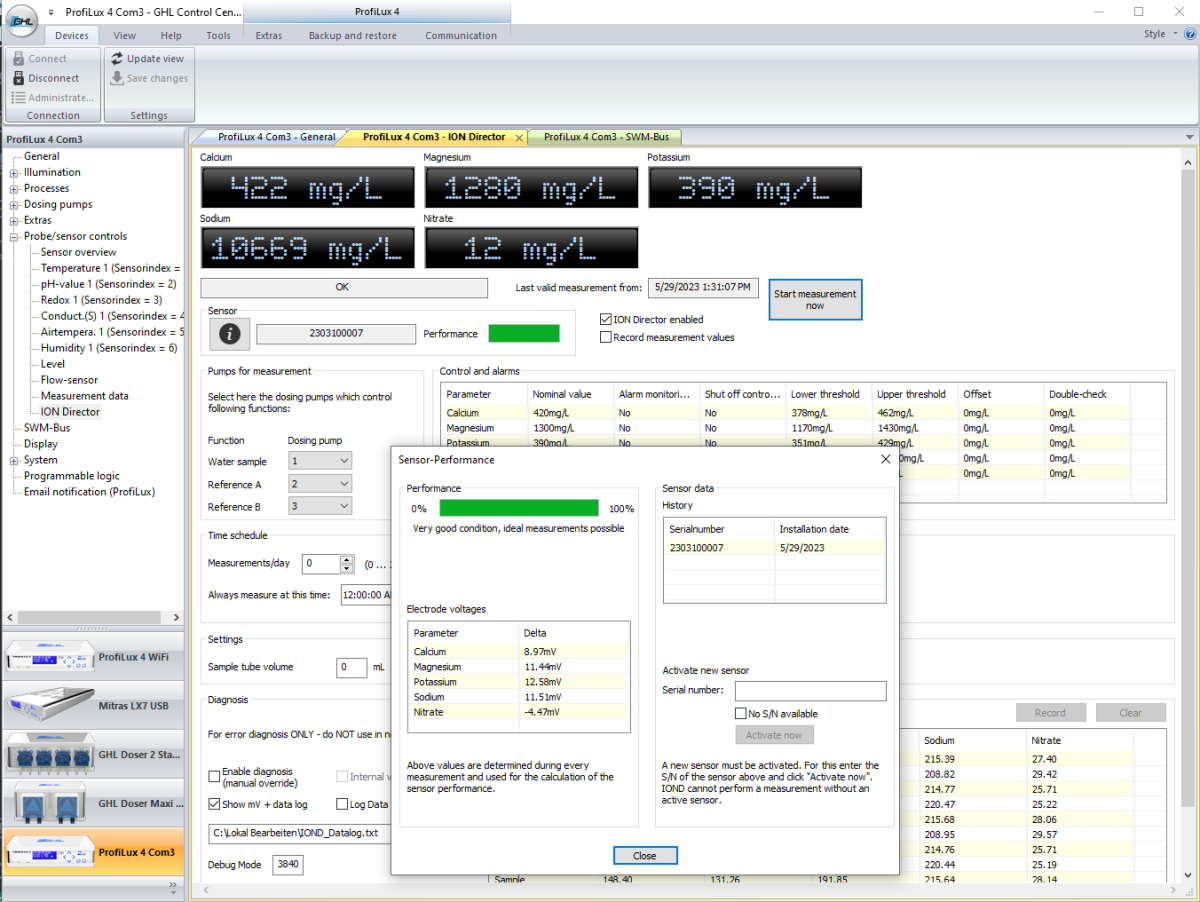Select Sensor overview in the tree
The width and height of the screenshot is (1200, 902).
(x=78, y=253)
